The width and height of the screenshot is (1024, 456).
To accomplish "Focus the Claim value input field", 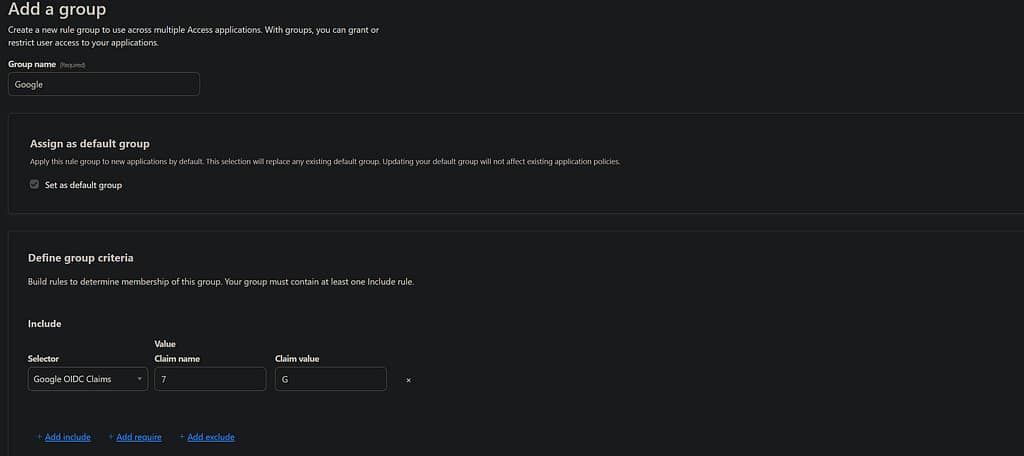I will [330, 379].
